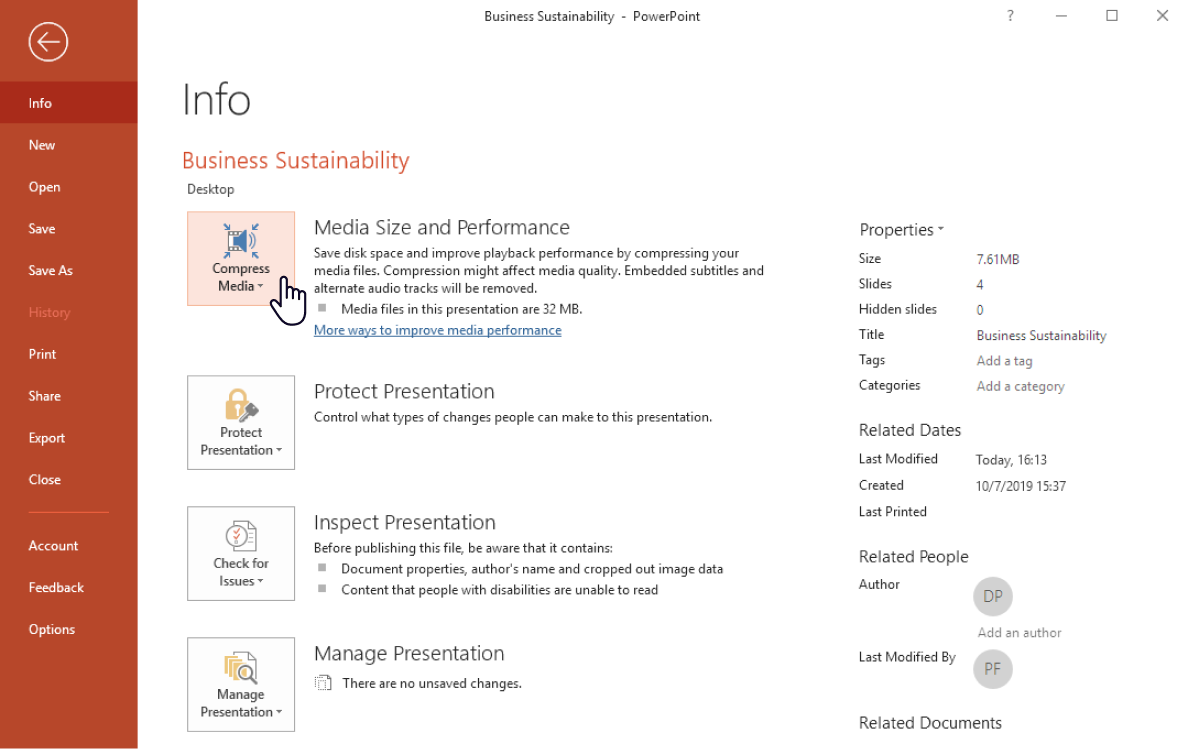This screenshot has width=1188, height=749.
Task: Click the Add a category field
Action: [1020, 386]
